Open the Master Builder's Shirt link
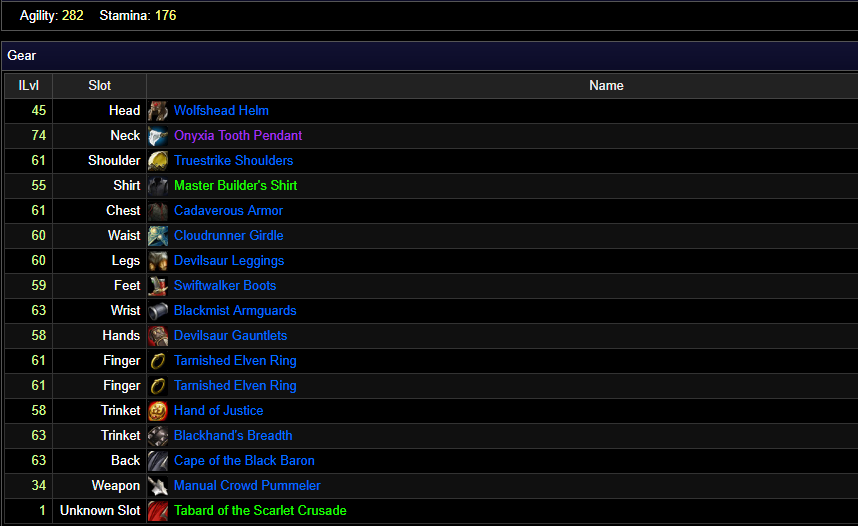Image resolution: width=858 pixels, height=526 pixels. (235, 186)
